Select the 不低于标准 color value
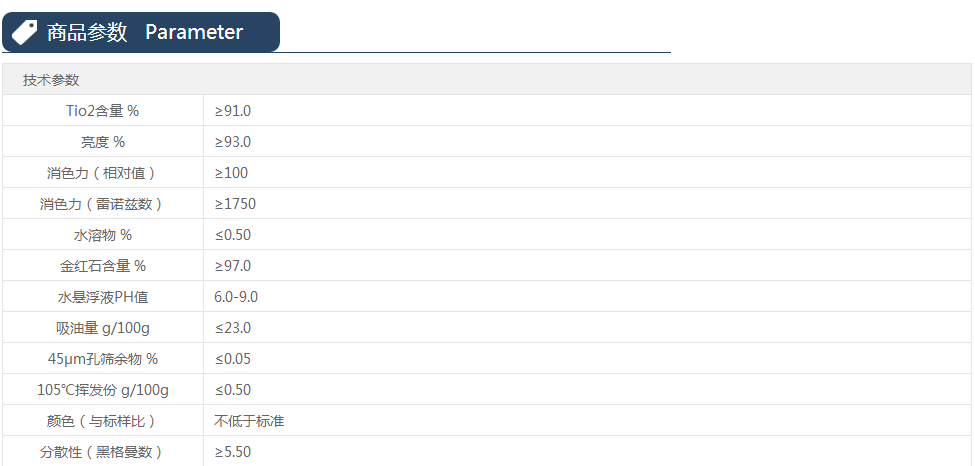The width and height of the screenshot is (975, 466). point(249,421)
